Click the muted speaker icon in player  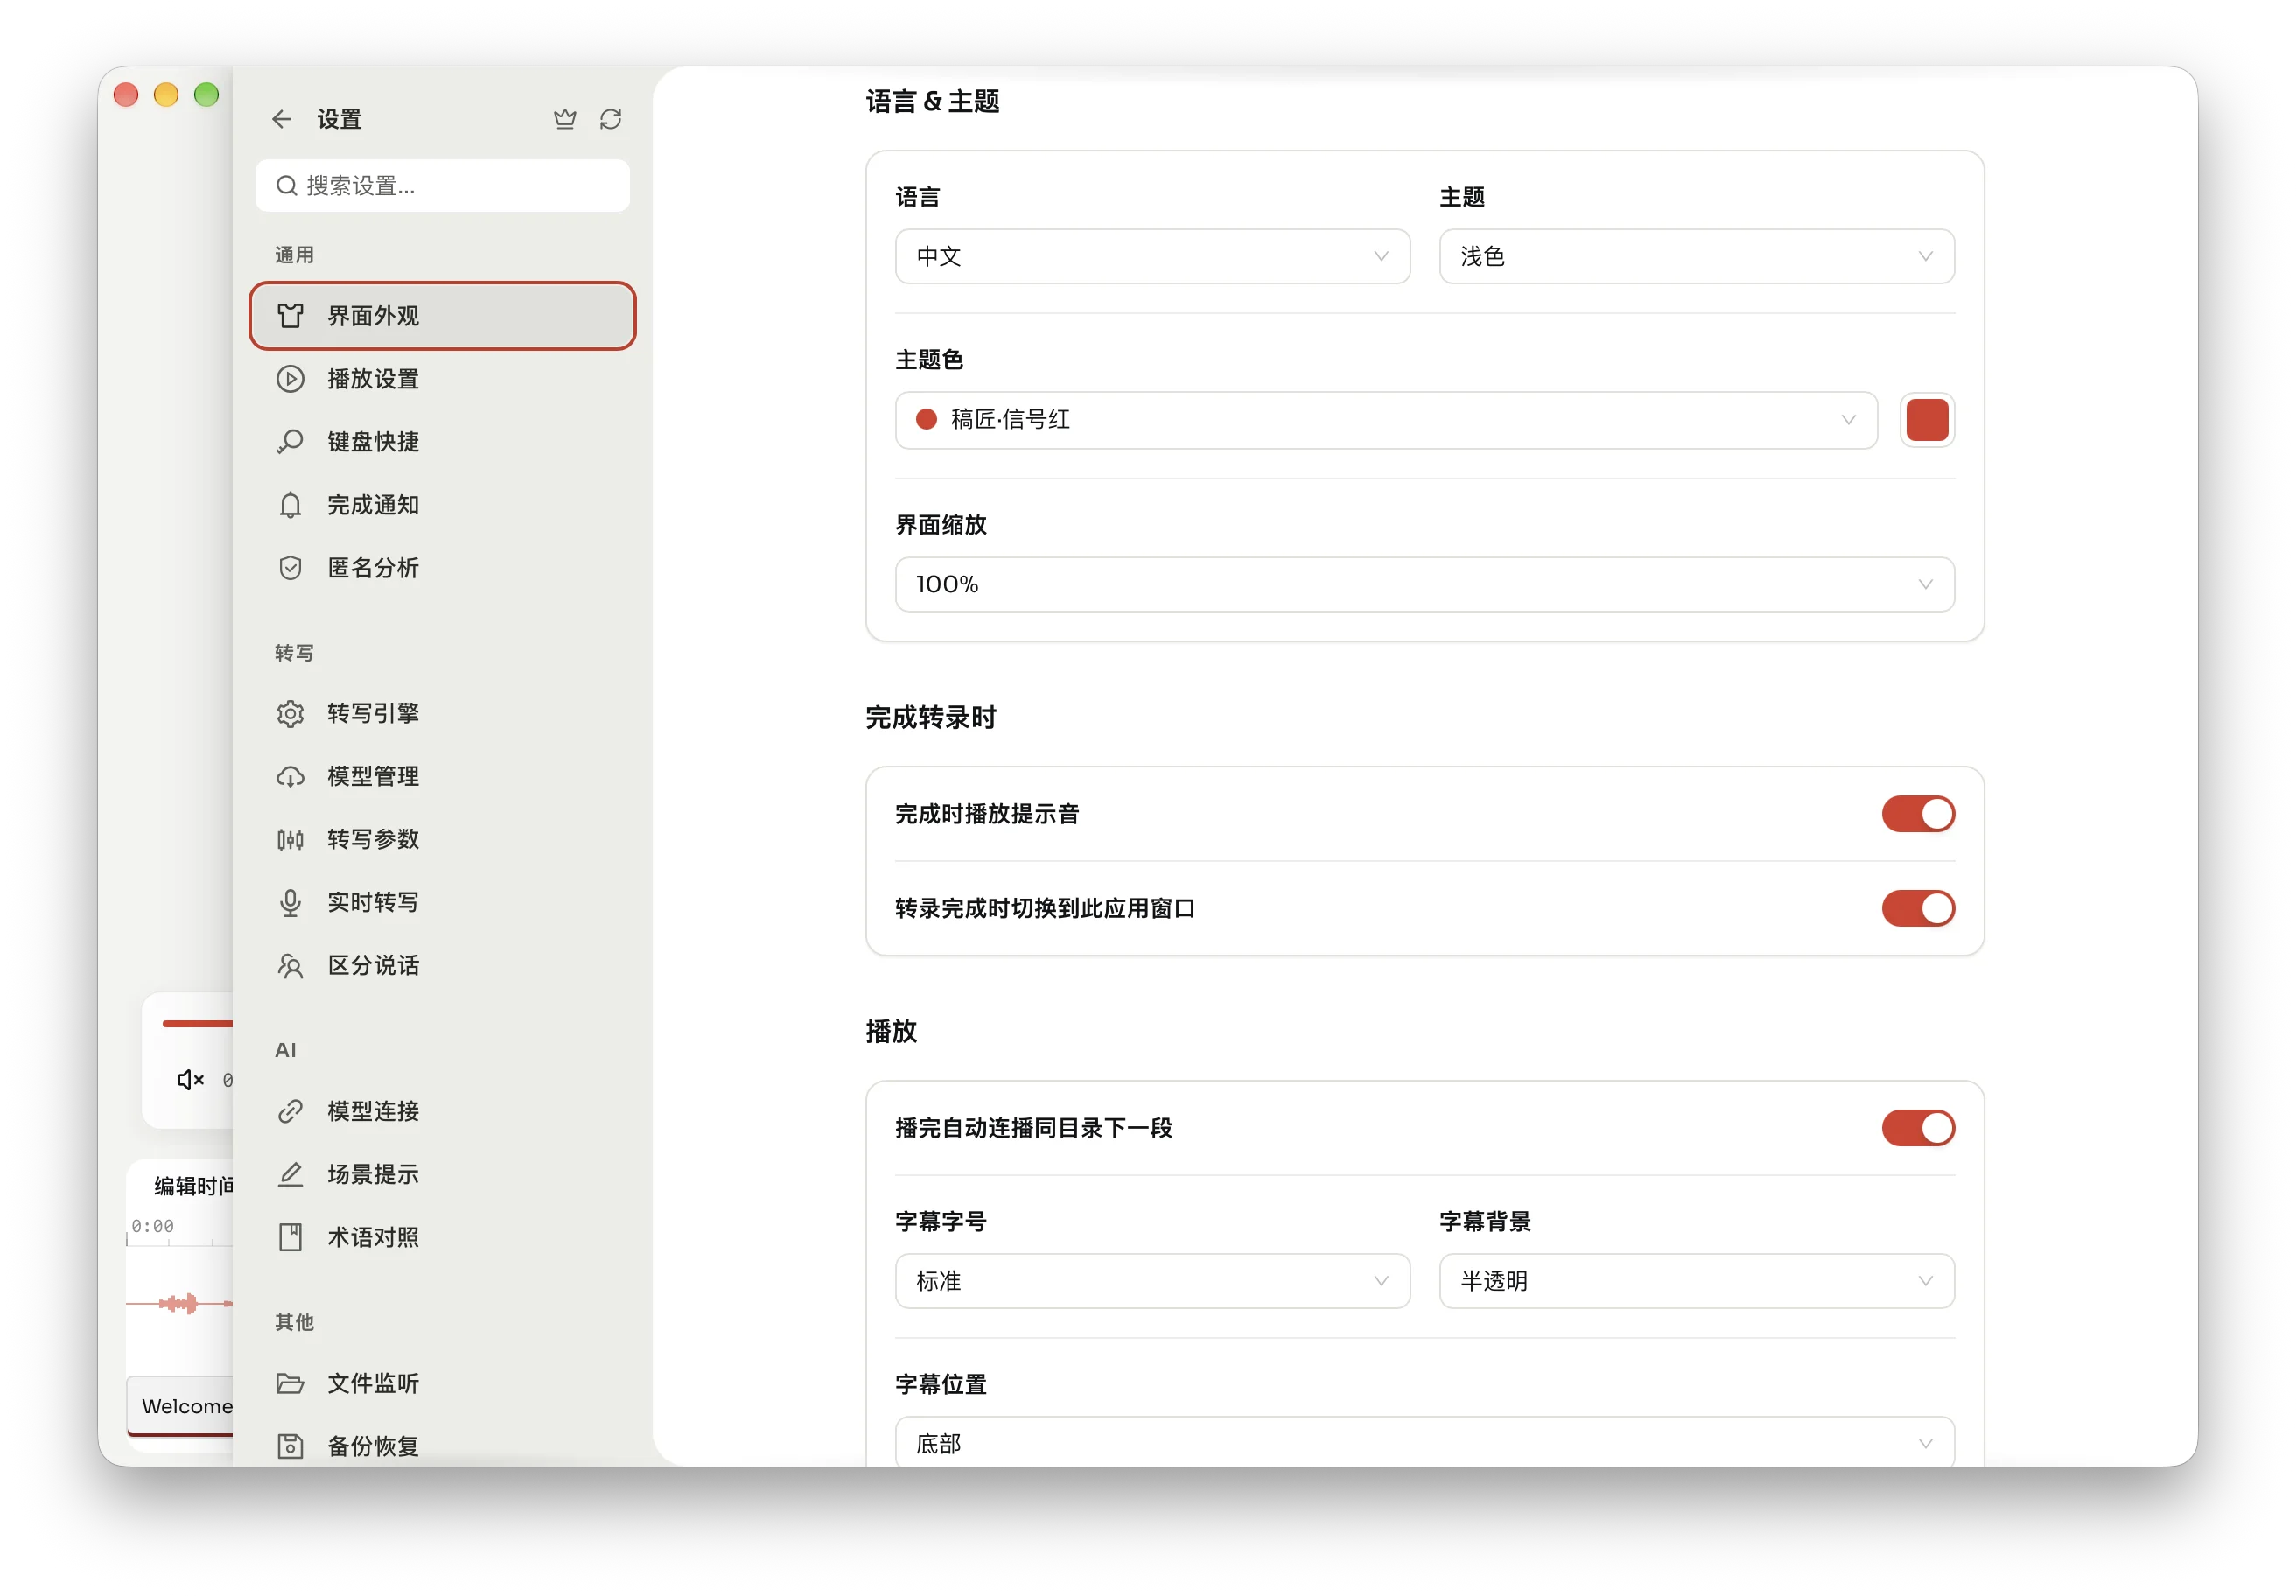(x=190, y=1080)
